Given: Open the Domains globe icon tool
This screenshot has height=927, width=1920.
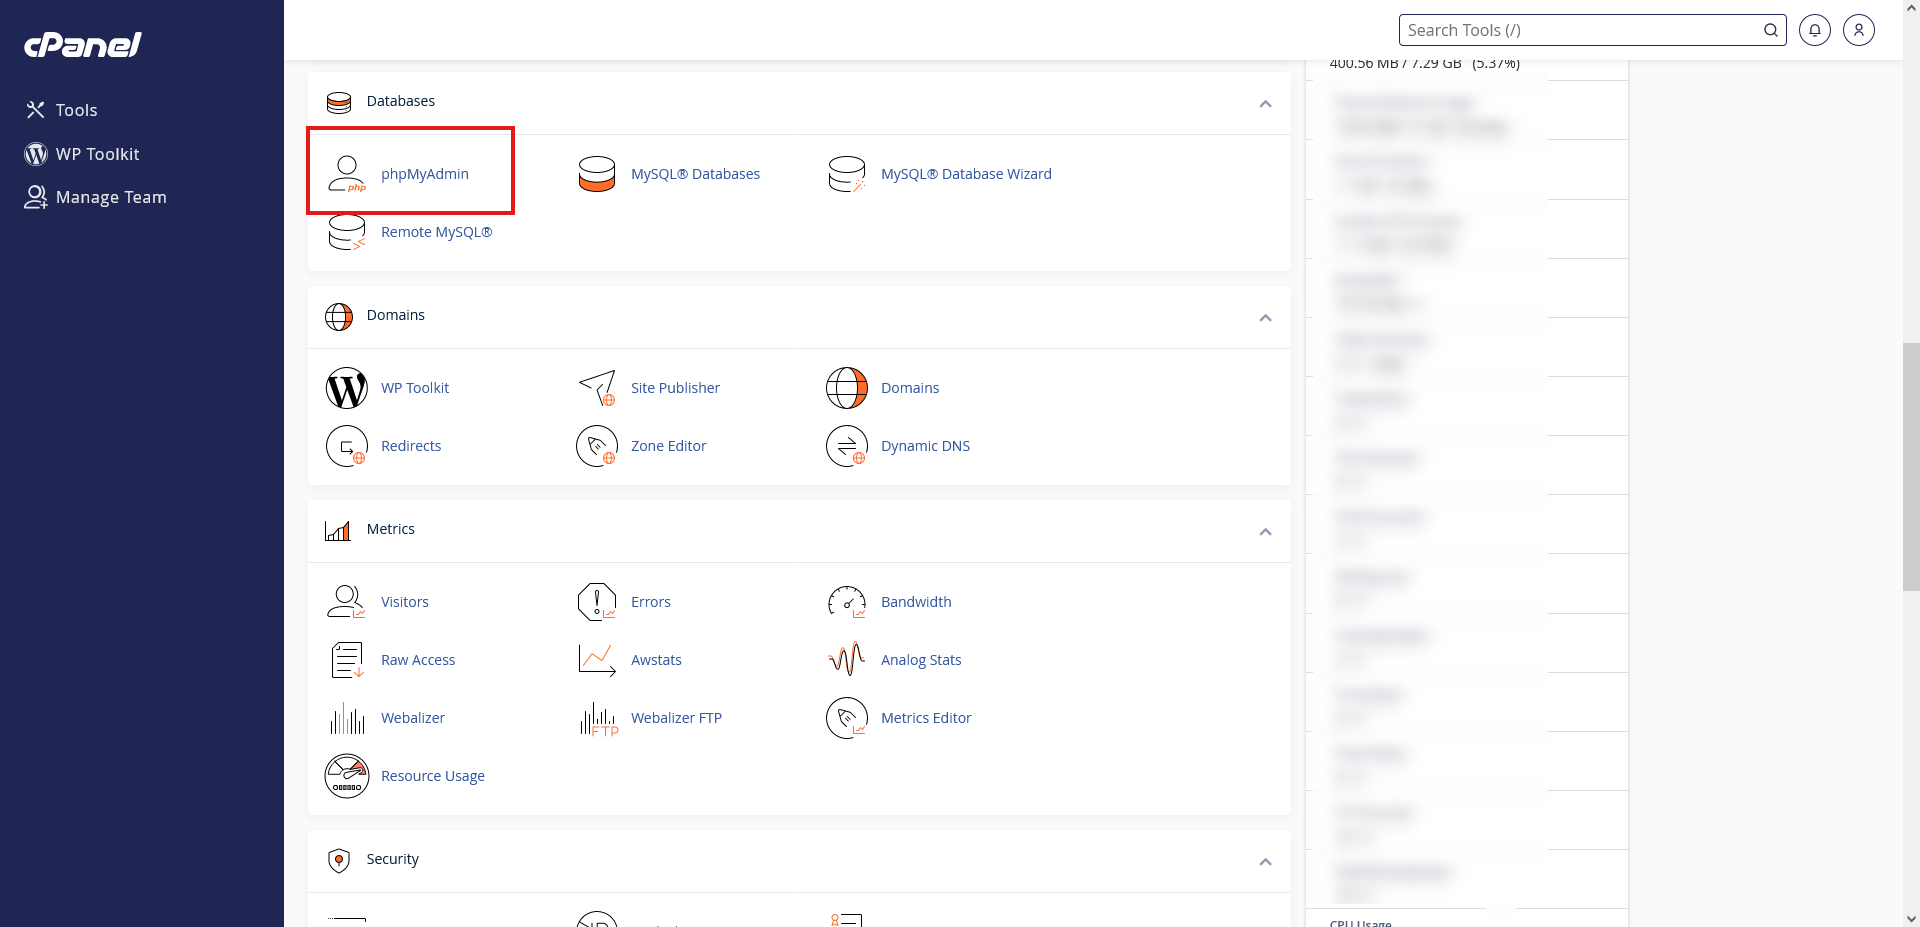Looking at the screenshot, I should (x=847, y=388).
